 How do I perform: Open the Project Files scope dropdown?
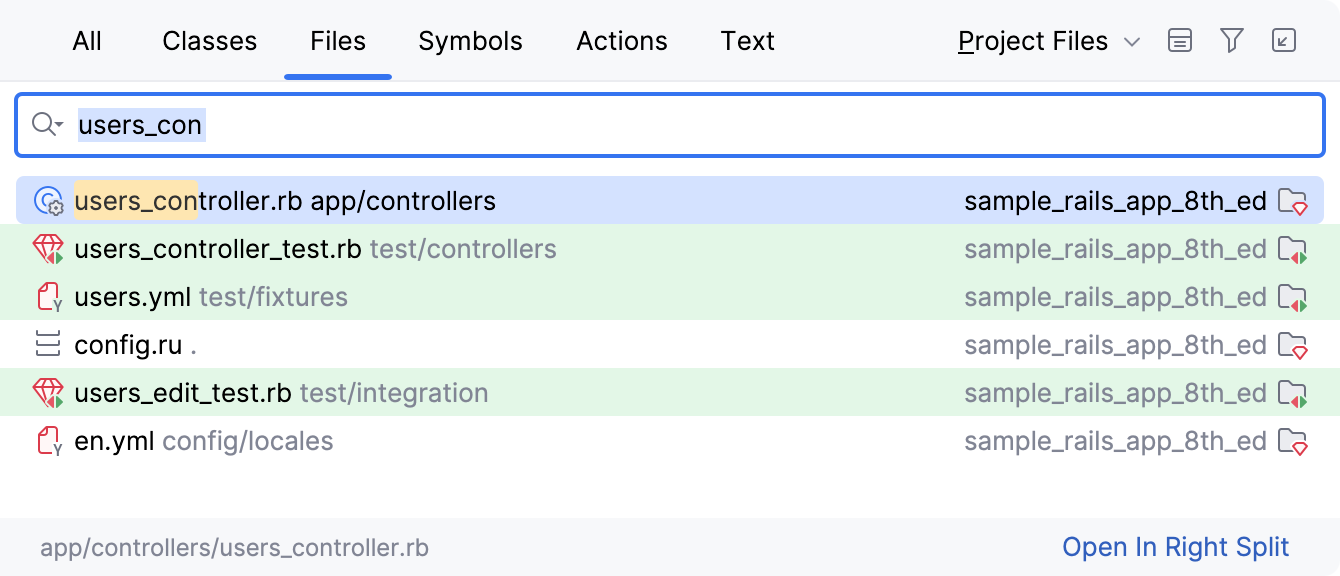click(1048, 41)
